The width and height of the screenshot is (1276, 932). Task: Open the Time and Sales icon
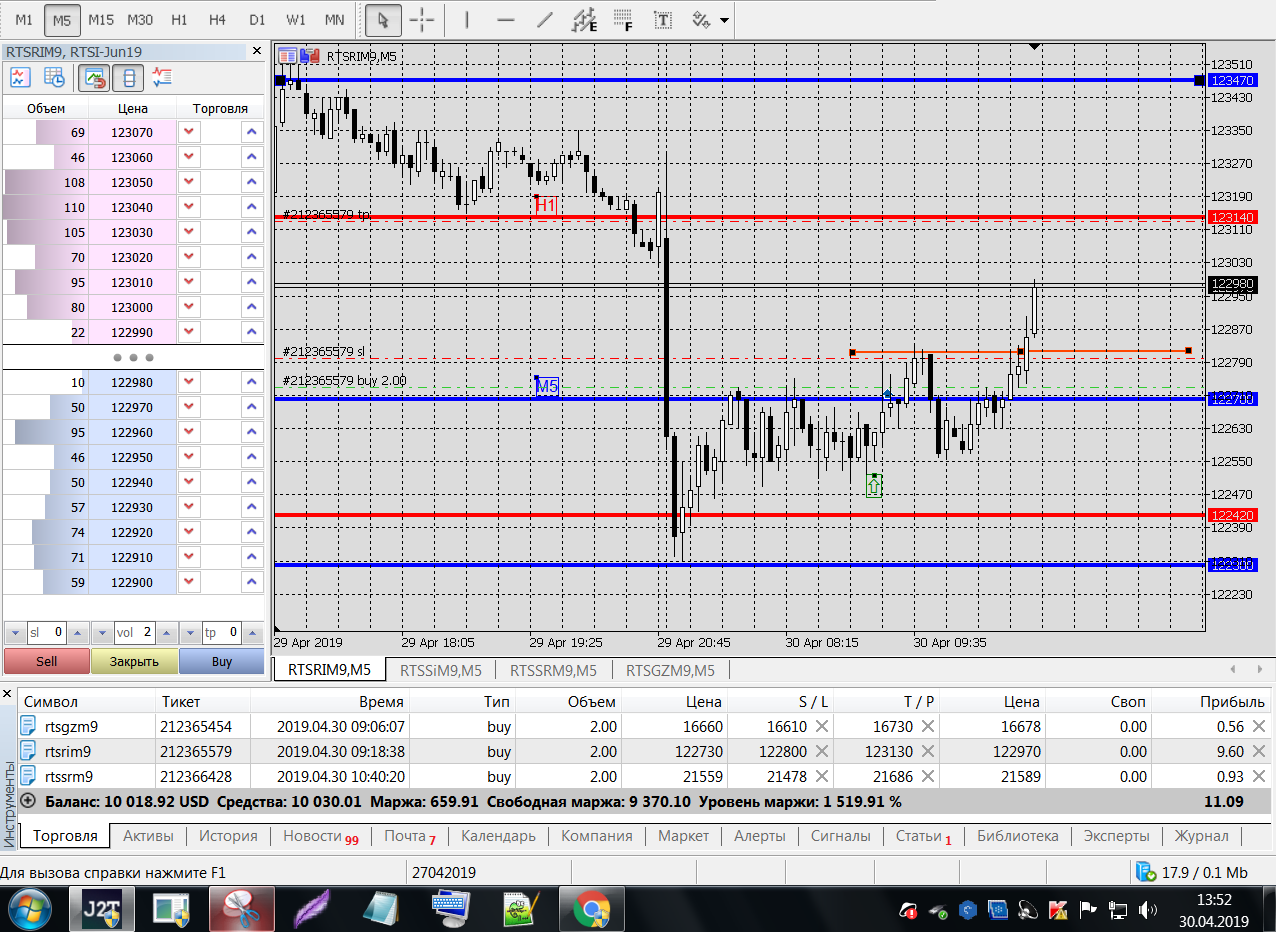coord(54,77)
